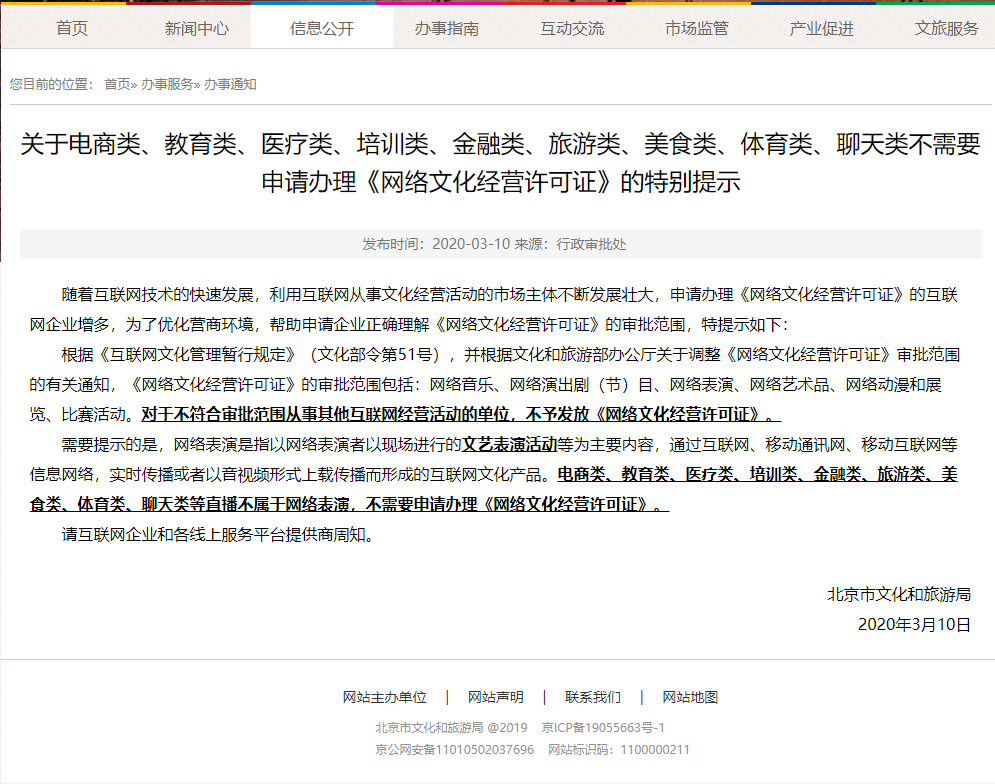The image size is (995, 784).
Task: Click the article title about 网络文化经营许可证
Action: click(501, 163)
